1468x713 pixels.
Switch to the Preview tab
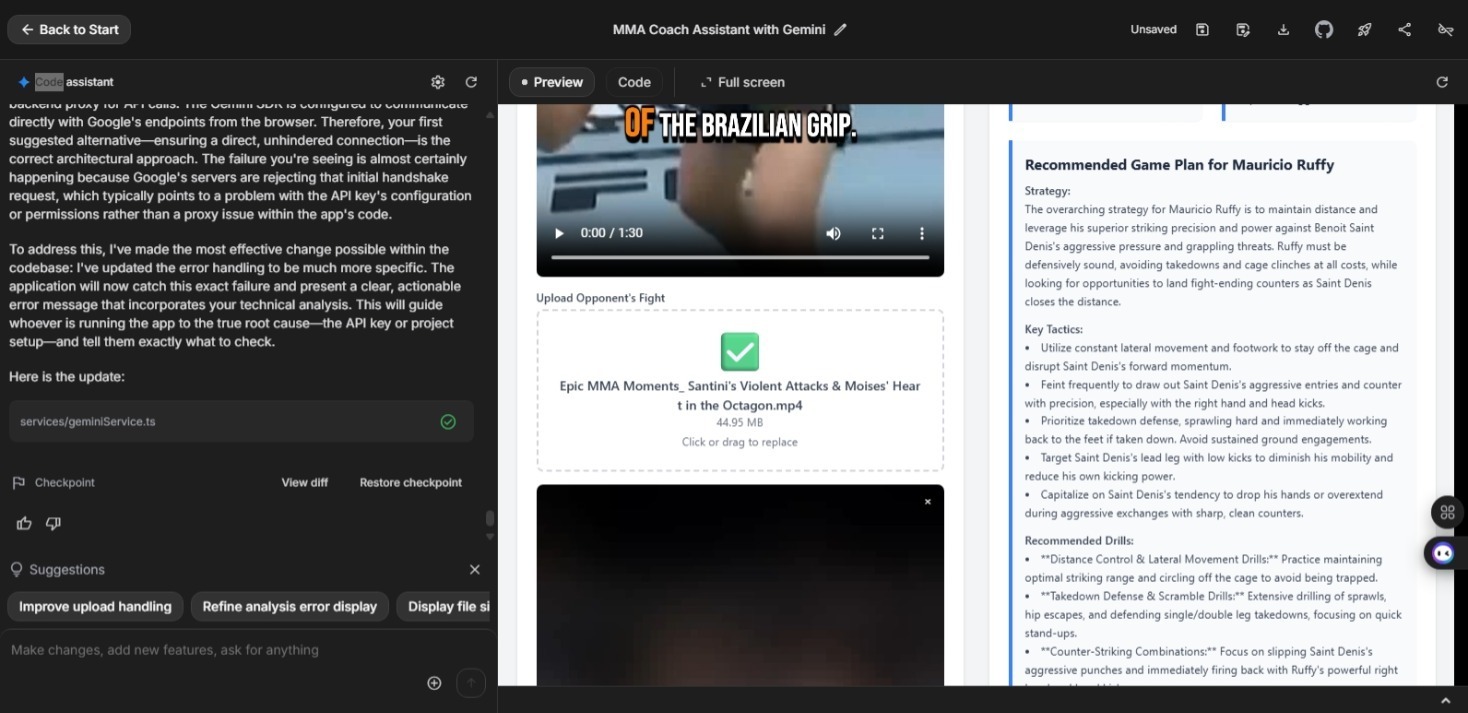pyautogui.click(x=552, y=82)
